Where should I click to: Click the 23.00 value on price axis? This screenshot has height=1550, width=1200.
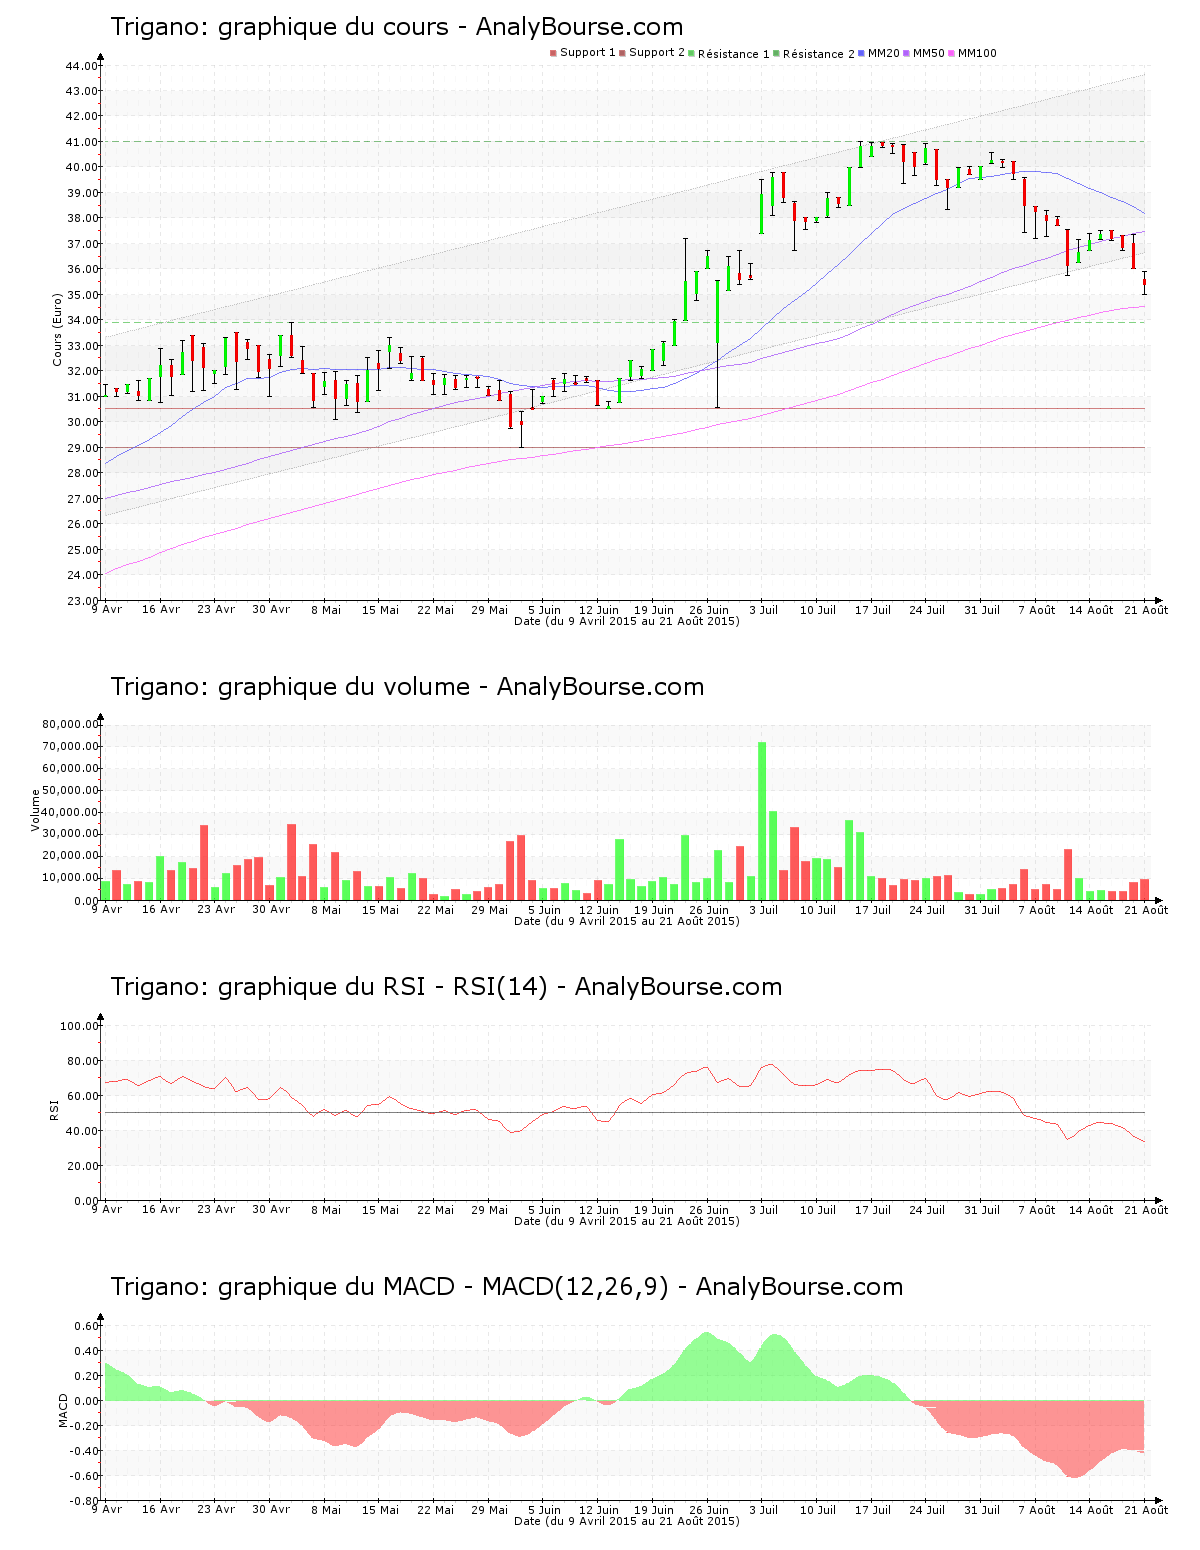[82, 601]
